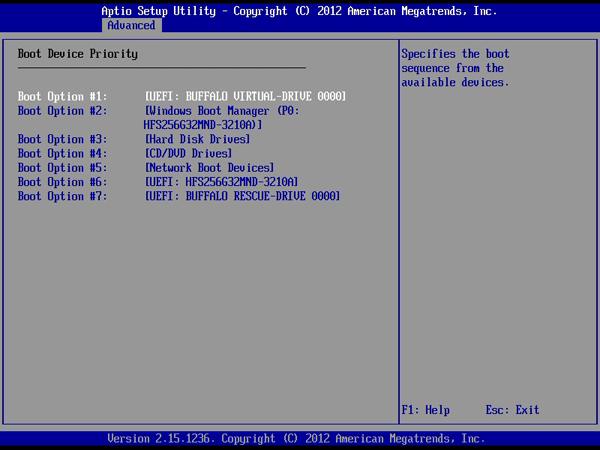Open the UEFI: BUFFALO VIRTUAL-DRIVE 0000 value

[245, 96]
